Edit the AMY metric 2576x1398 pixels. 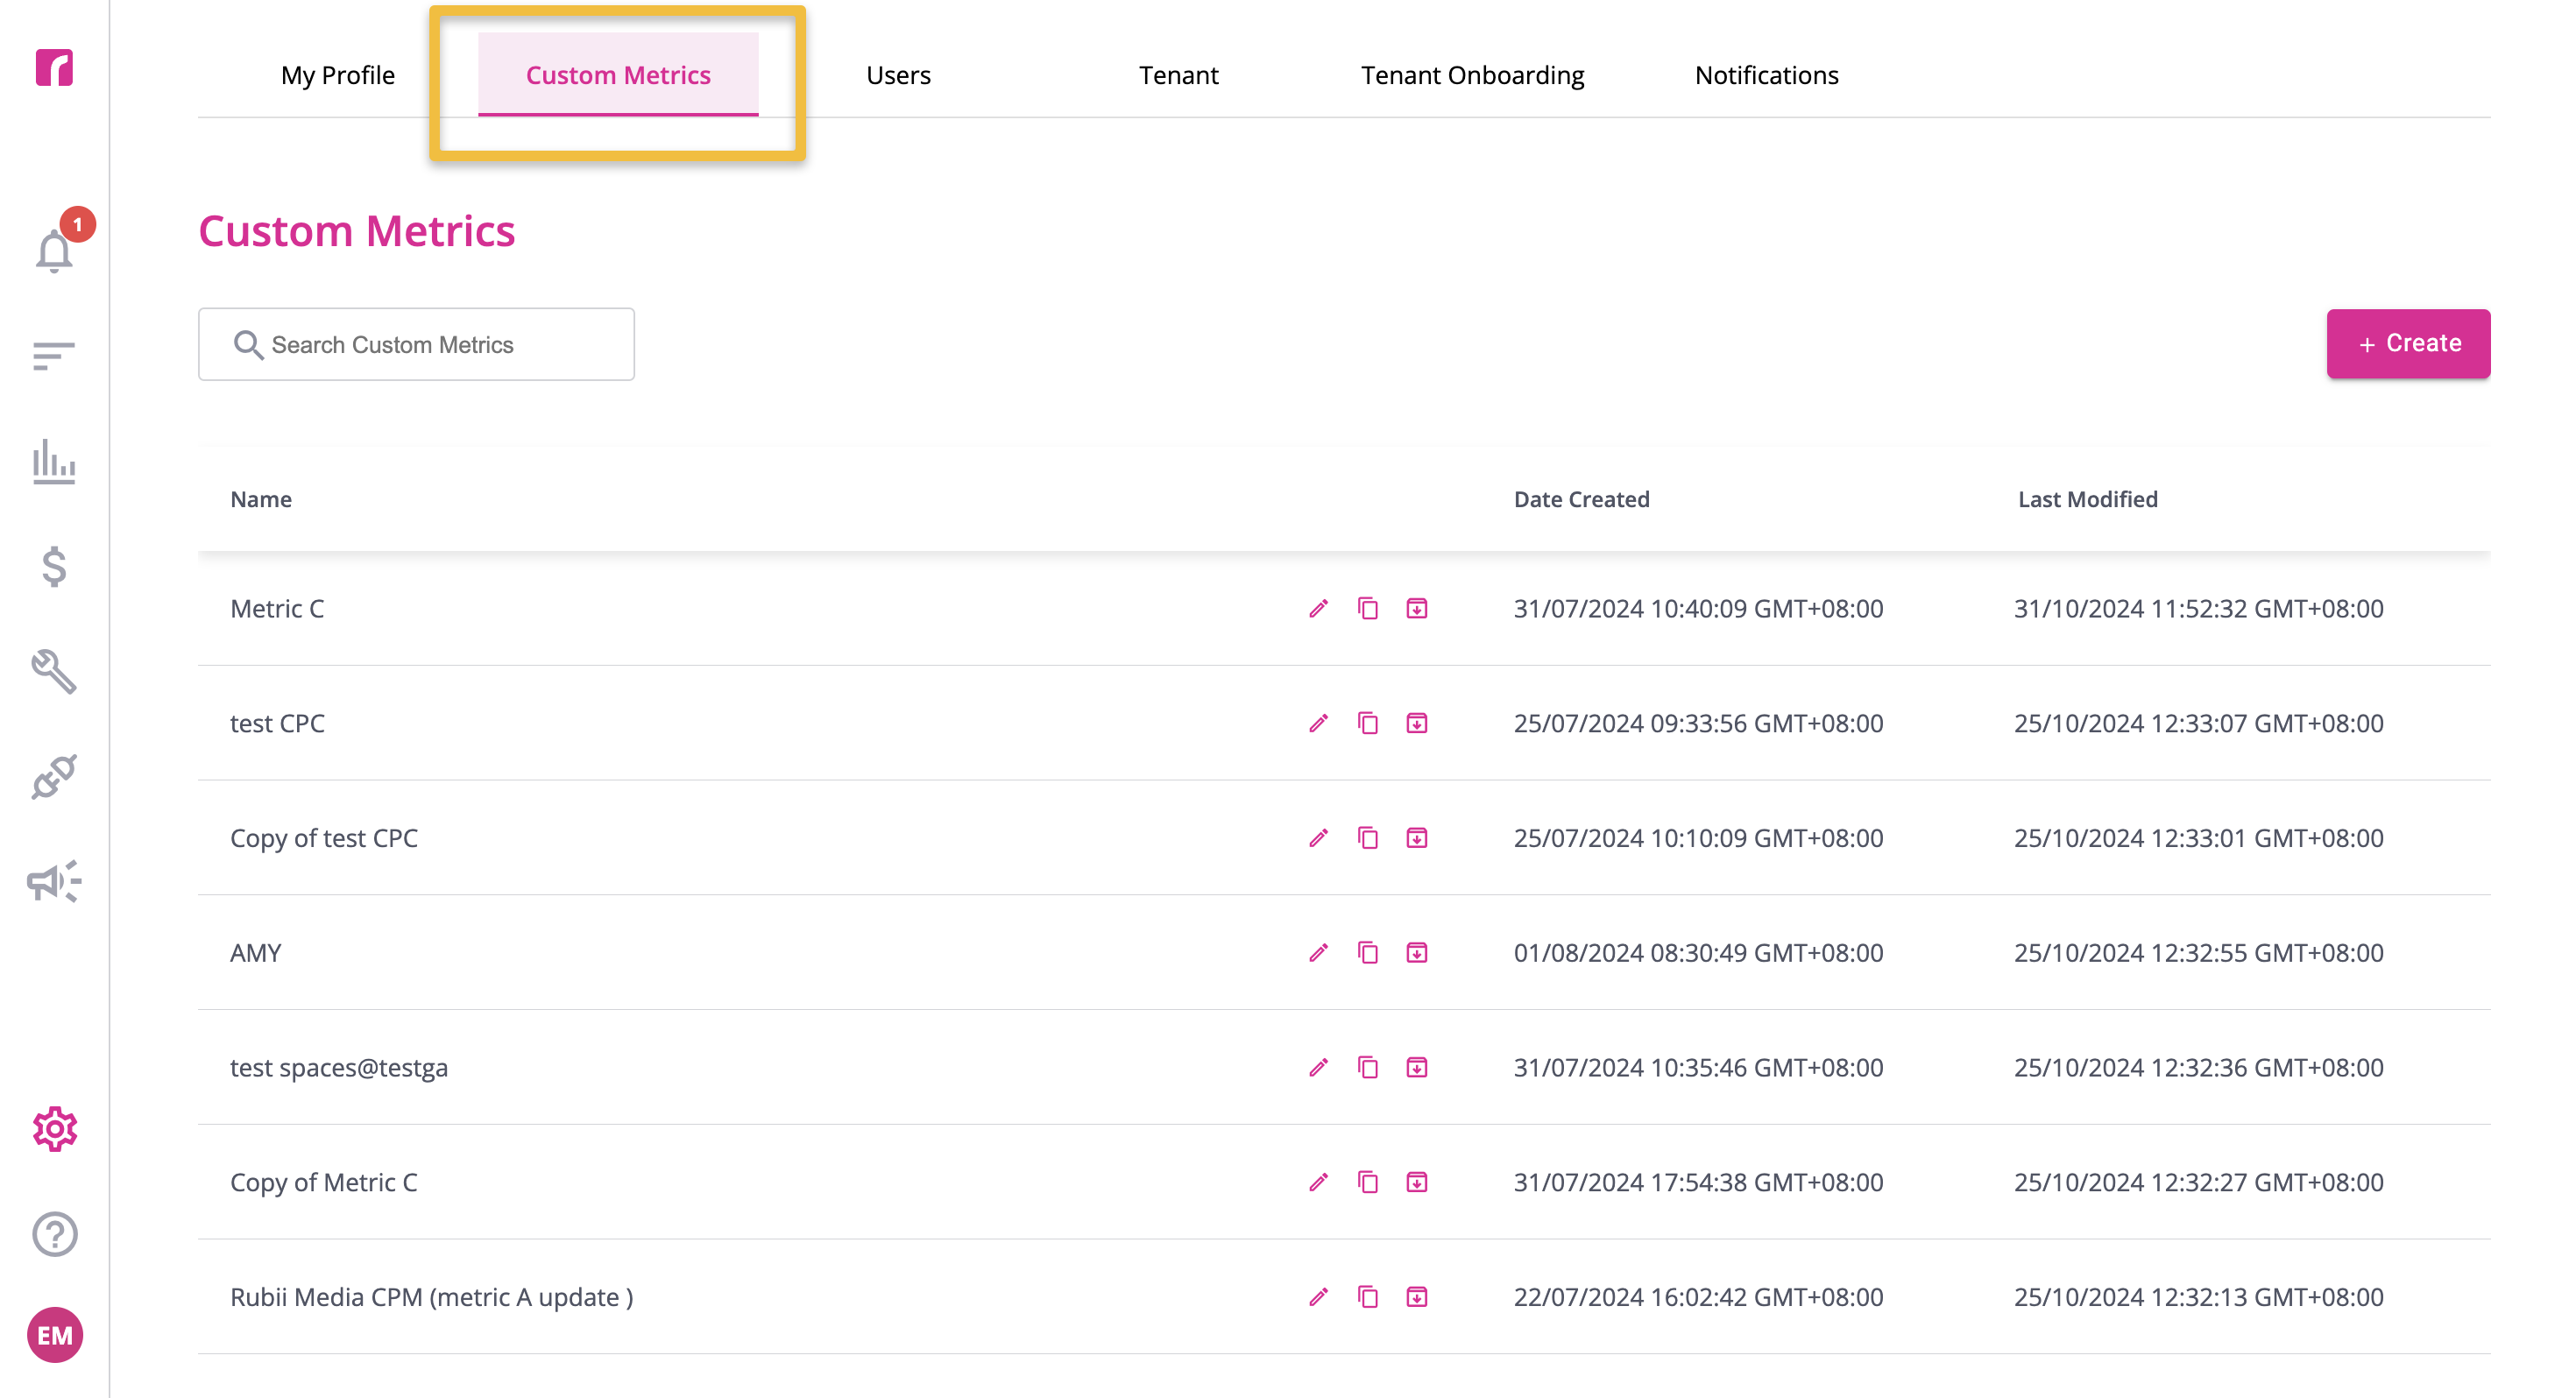coord(1319,953)
